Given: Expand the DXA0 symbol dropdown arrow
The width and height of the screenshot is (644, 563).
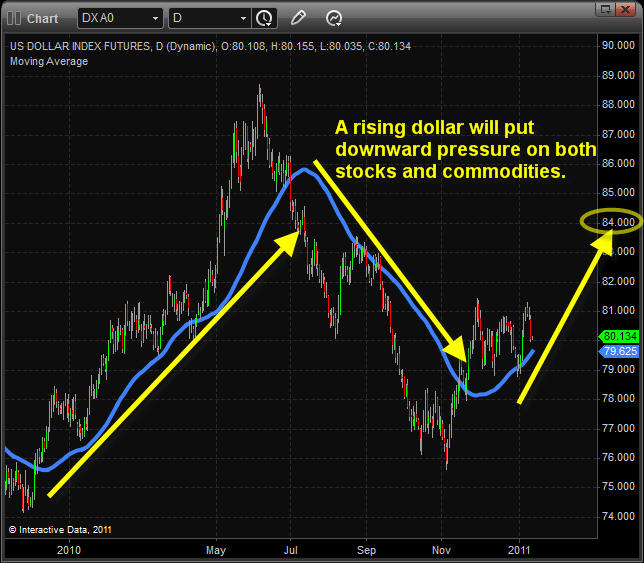Looking at the screenshot, I should coord(155,18).
